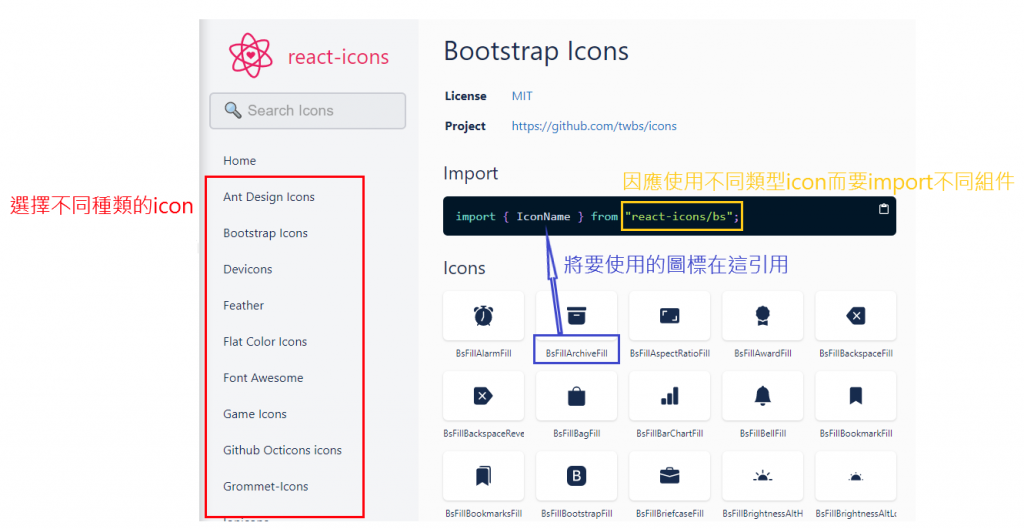Open Flat Color Icons category
The image size is (1024, 529).
coord(264,342)
